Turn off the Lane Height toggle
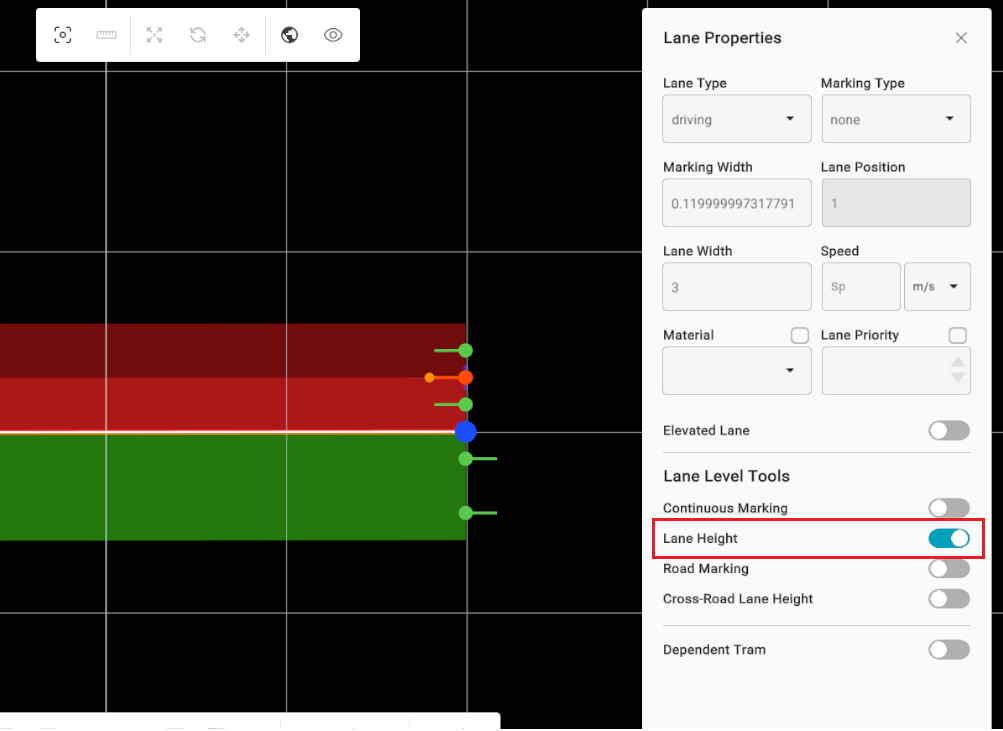1003x731 pixels. [948, 539]
